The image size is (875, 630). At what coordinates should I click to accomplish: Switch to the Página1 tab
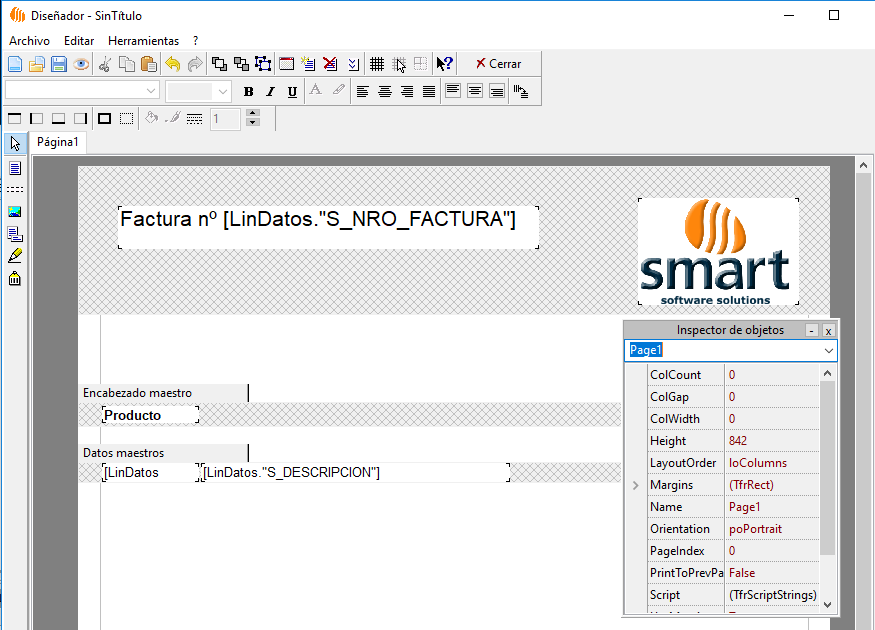pyautogui.click(x=57, y=142)
